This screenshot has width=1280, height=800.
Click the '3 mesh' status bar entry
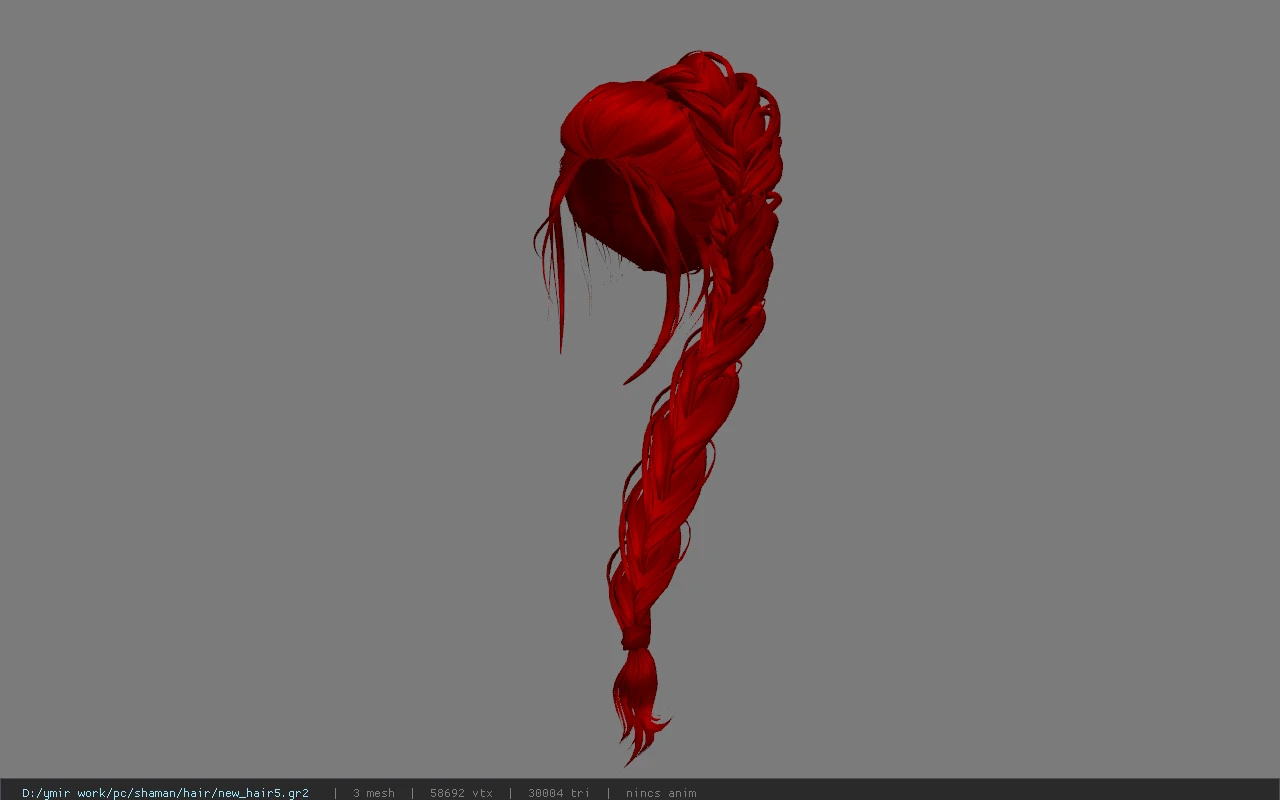[373, 793]
